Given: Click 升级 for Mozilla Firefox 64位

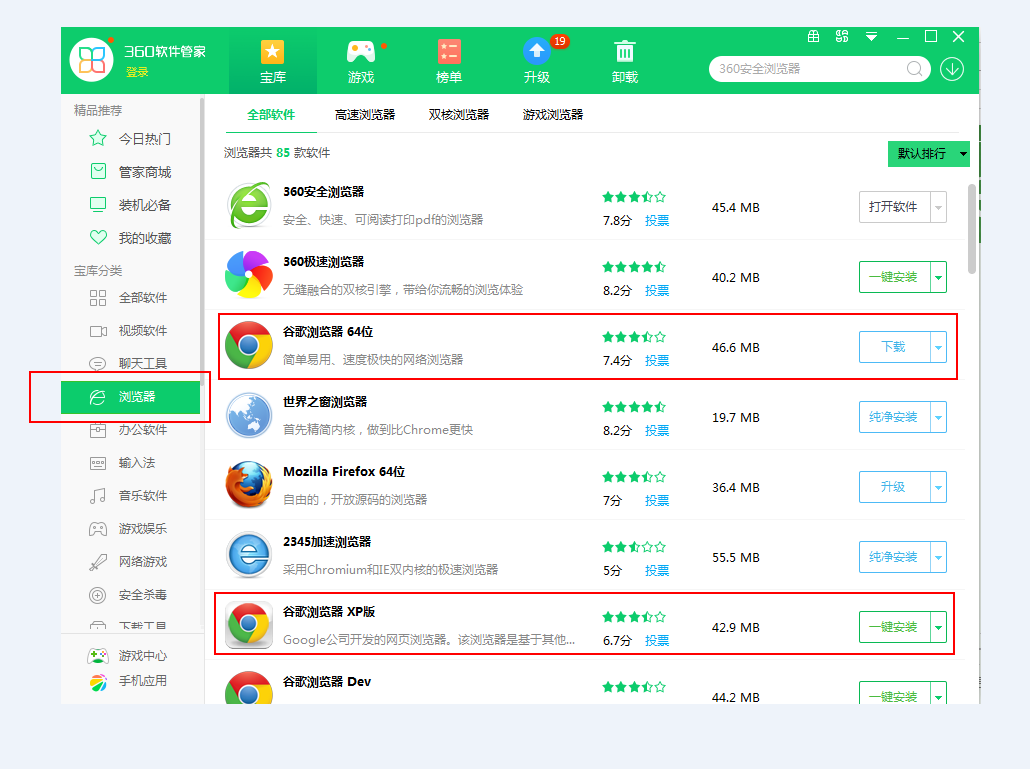Looking at the screenshot, I should coord(894,487).
